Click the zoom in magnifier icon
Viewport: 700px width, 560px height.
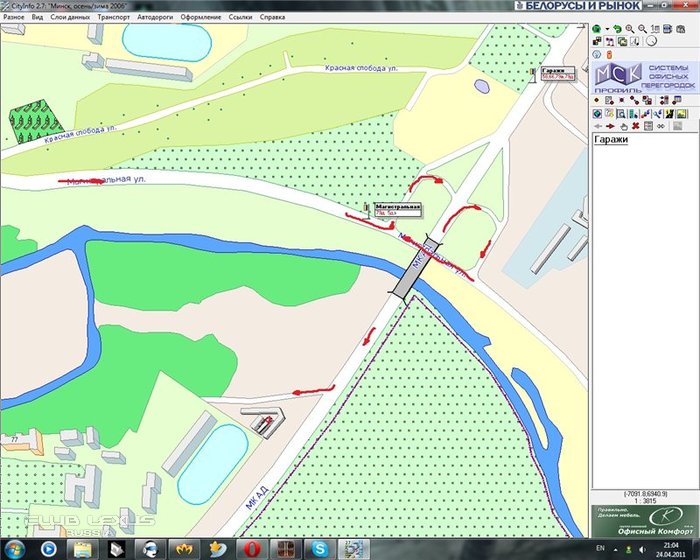[x=630, y=28]
